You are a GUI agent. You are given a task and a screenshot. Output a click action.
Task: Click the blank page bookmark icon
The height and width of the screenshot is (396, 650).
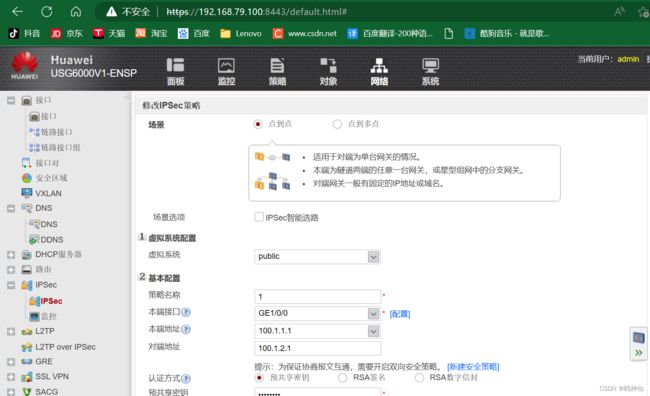click(449, 34)
